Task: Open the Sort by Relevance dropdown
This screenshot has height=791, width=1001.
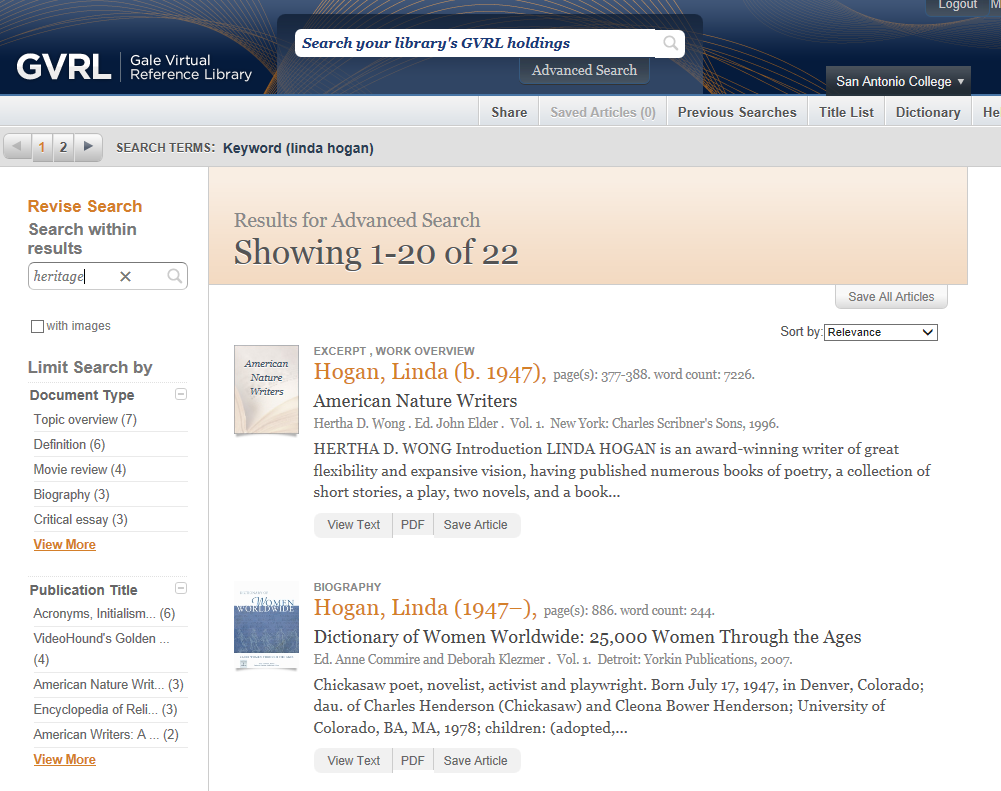Action: coord(880,332)
